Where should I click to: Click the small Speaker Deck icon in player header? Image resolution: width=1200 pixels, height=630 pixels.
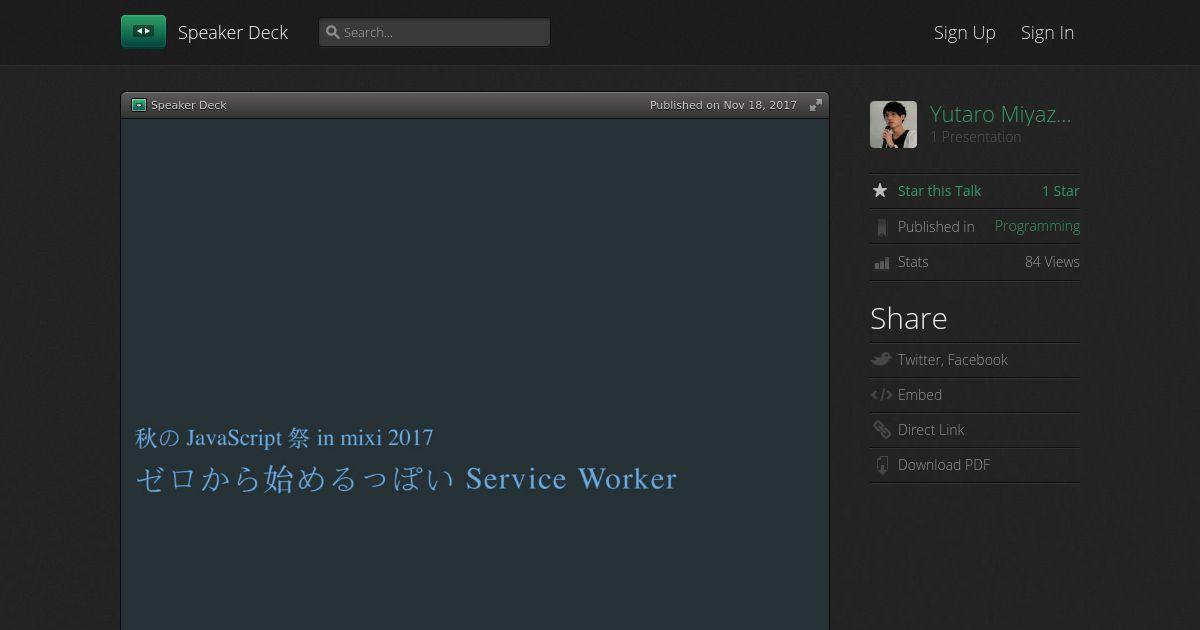pos(139,105)
